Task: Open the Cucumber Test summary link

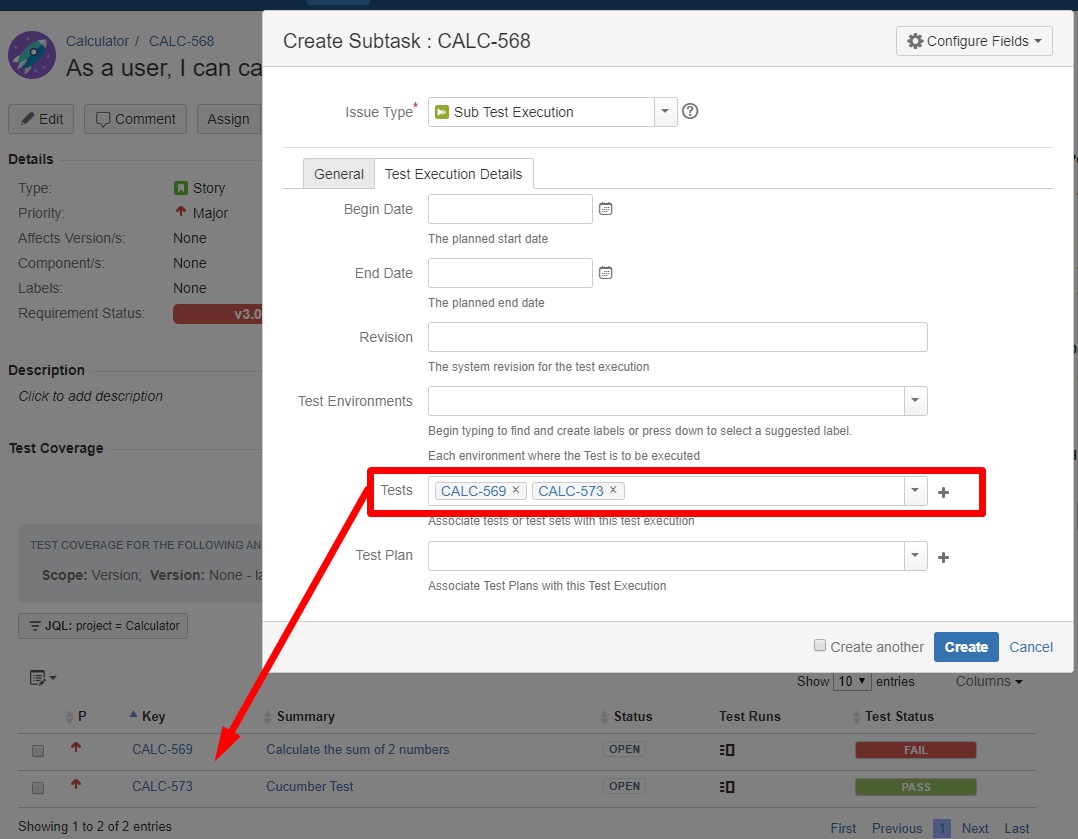Action: (x=309, y=787)
